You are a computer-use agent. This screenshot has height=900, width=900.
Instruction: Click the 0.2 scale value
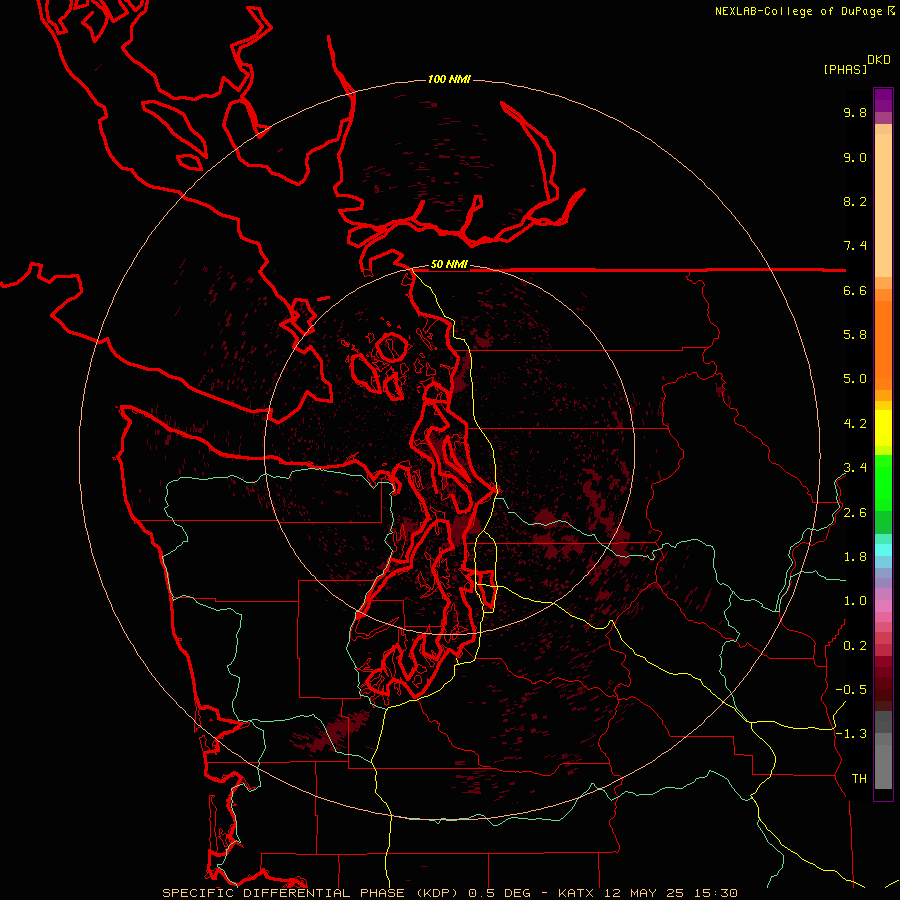pyautogui.click(x=855, y=646)
